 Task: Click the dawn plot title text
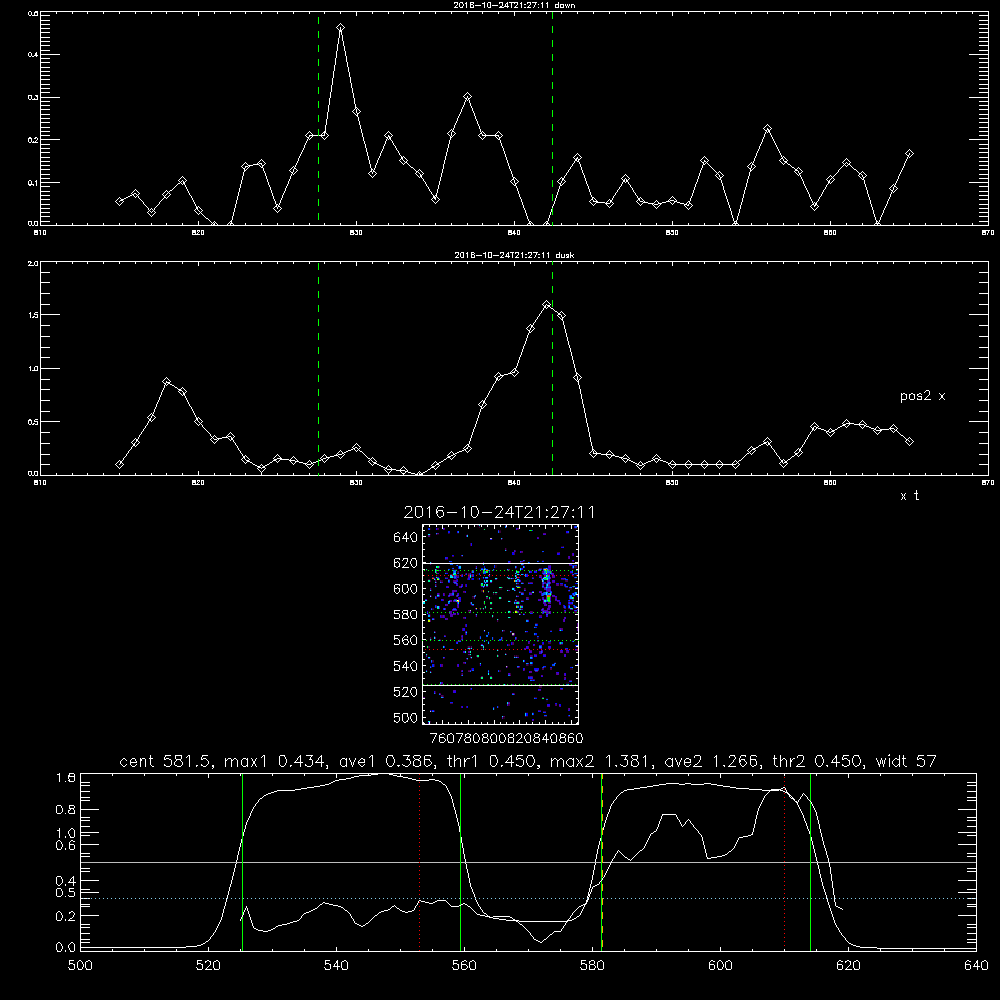[514, 5]
